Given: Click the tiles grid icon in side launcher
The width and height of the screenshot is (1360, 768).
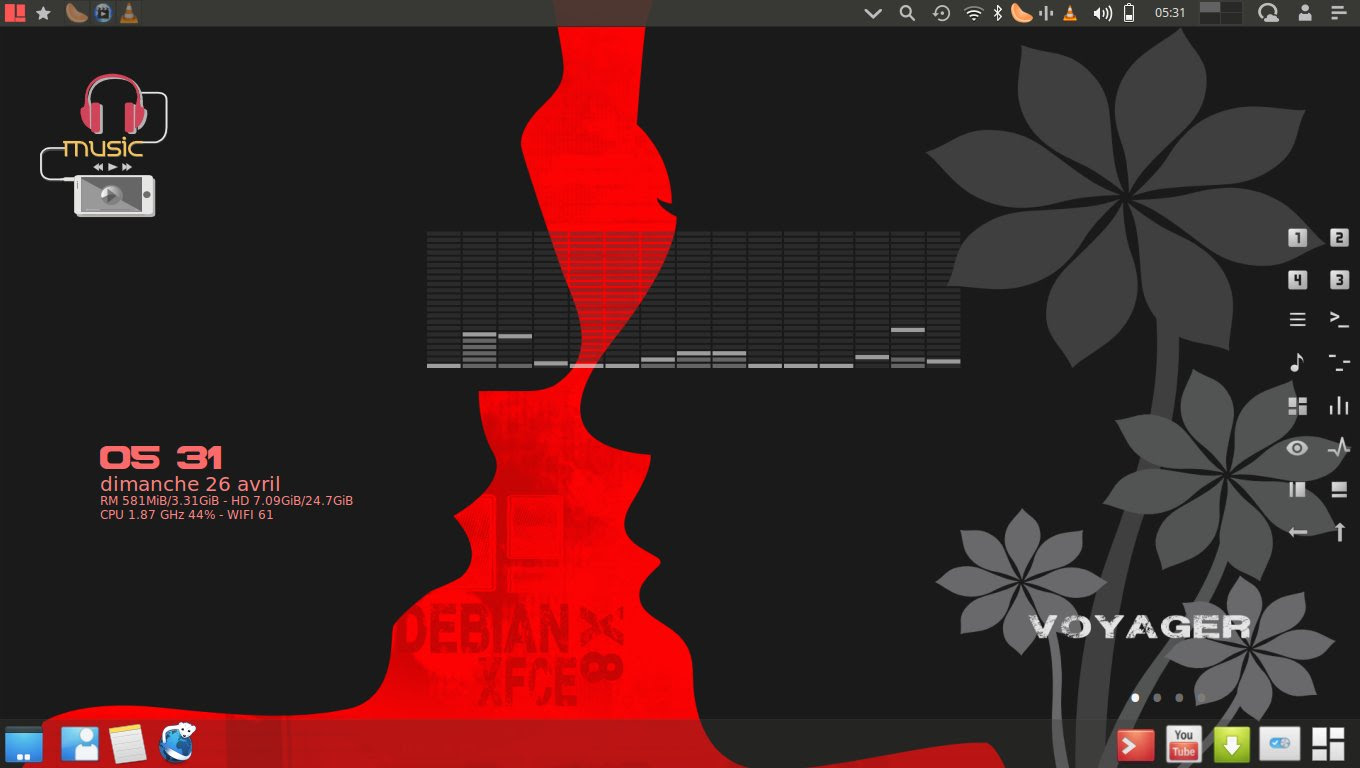Looking at the screenshot, I should (x=1297, y=405).
